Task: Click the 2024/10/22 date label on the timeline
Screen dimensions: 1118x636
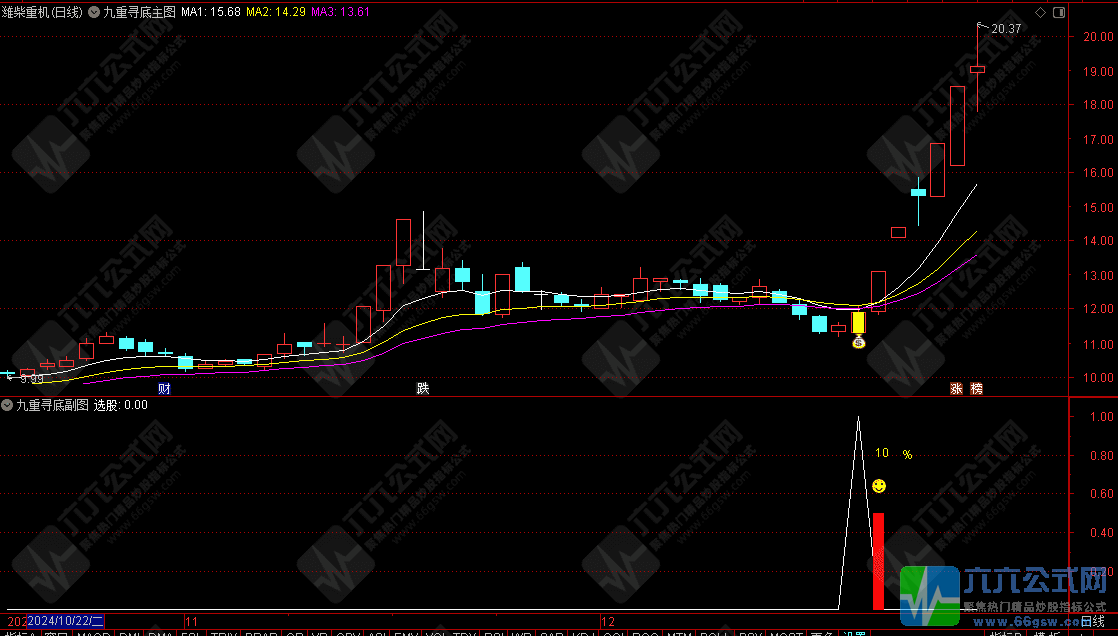Action: [x=66, y=621]
